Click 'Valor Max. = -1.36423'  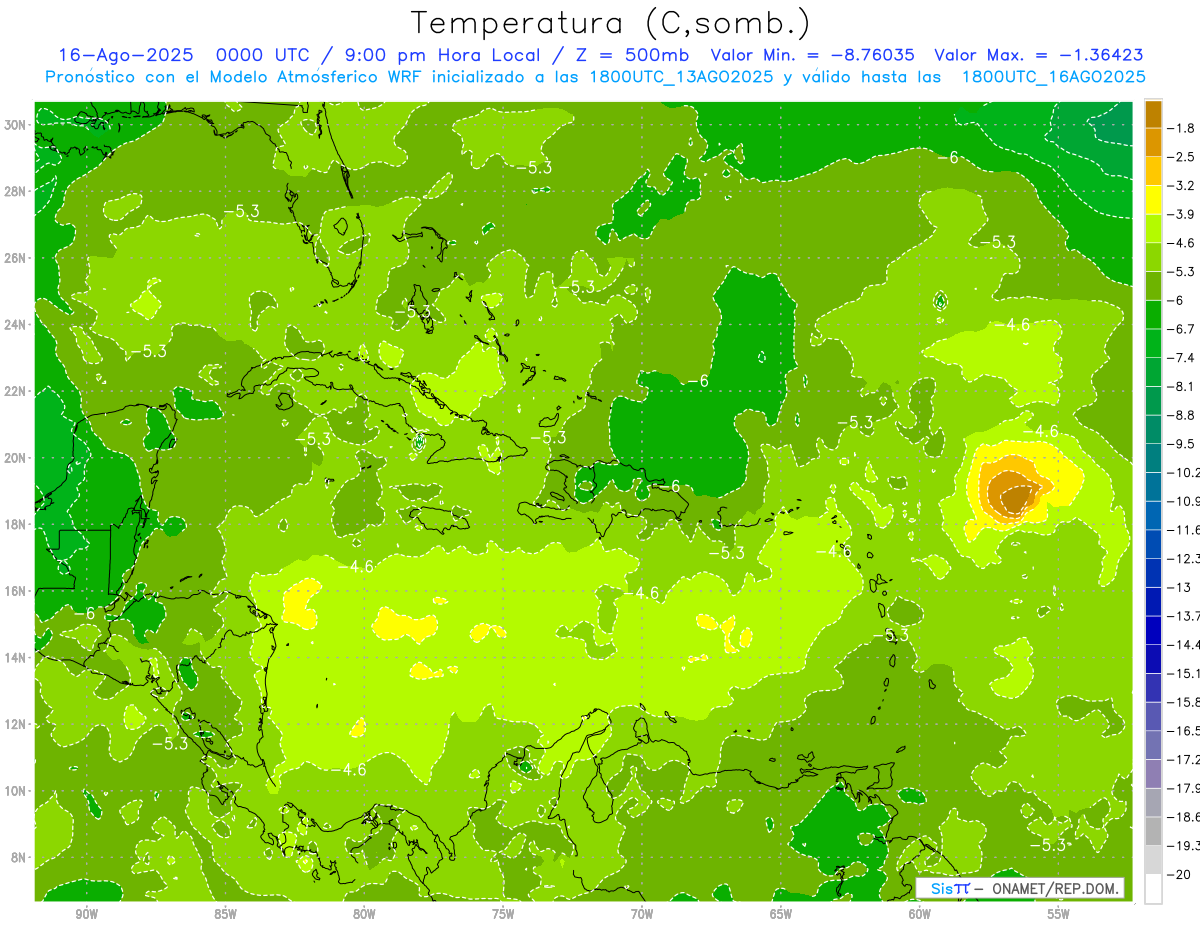[1037, 55]
